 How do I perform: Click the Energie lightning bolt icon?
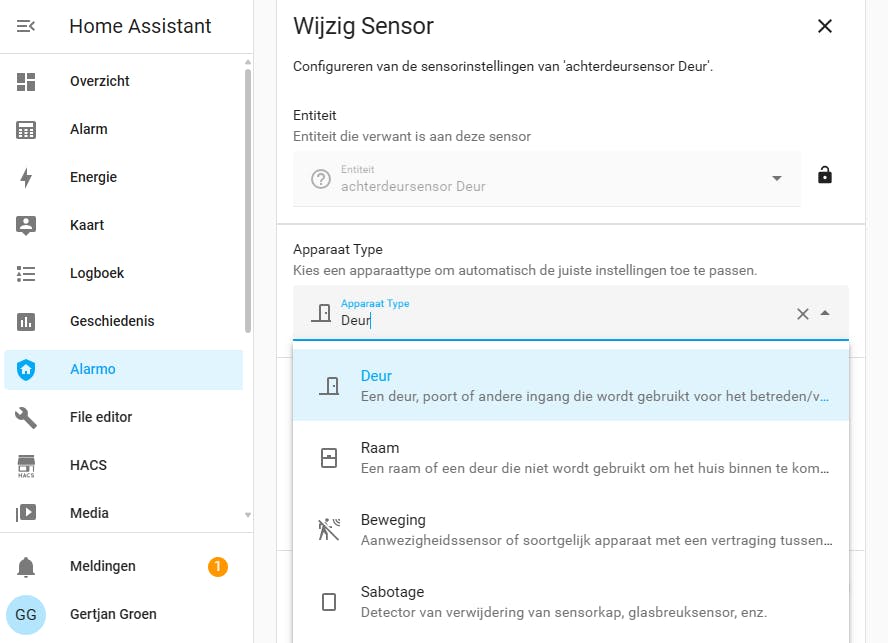pos(26,177)
